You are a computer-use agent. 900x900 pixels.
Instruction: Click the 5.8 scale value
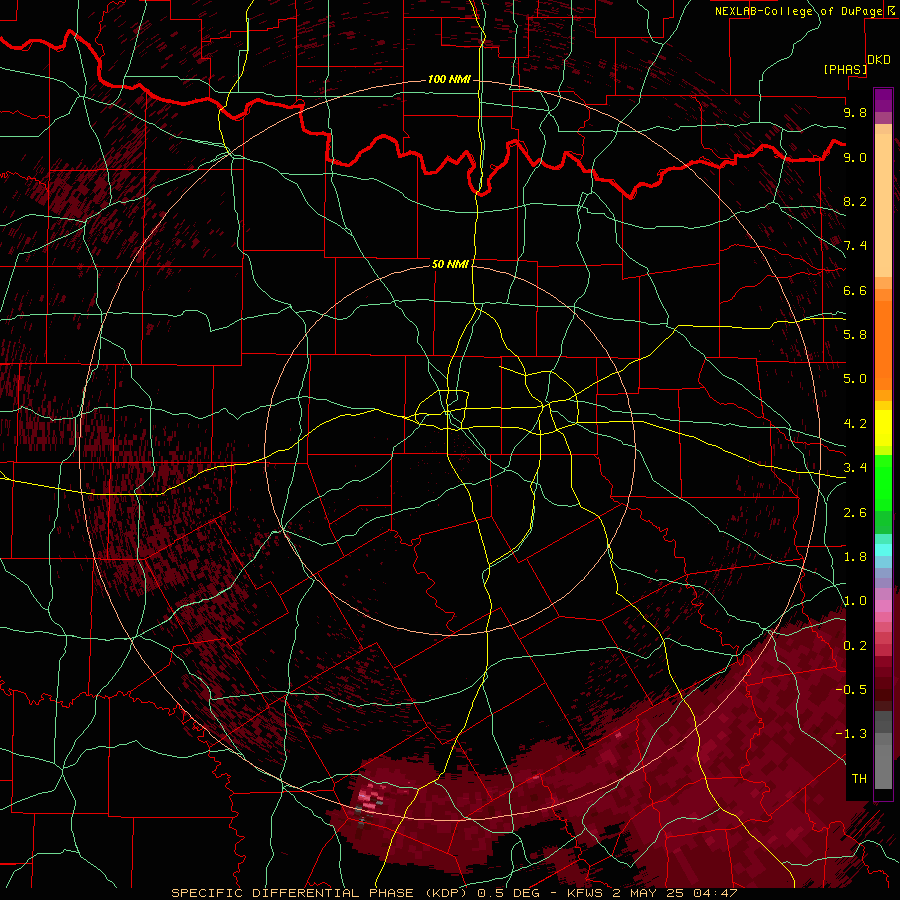click(855, 335)
